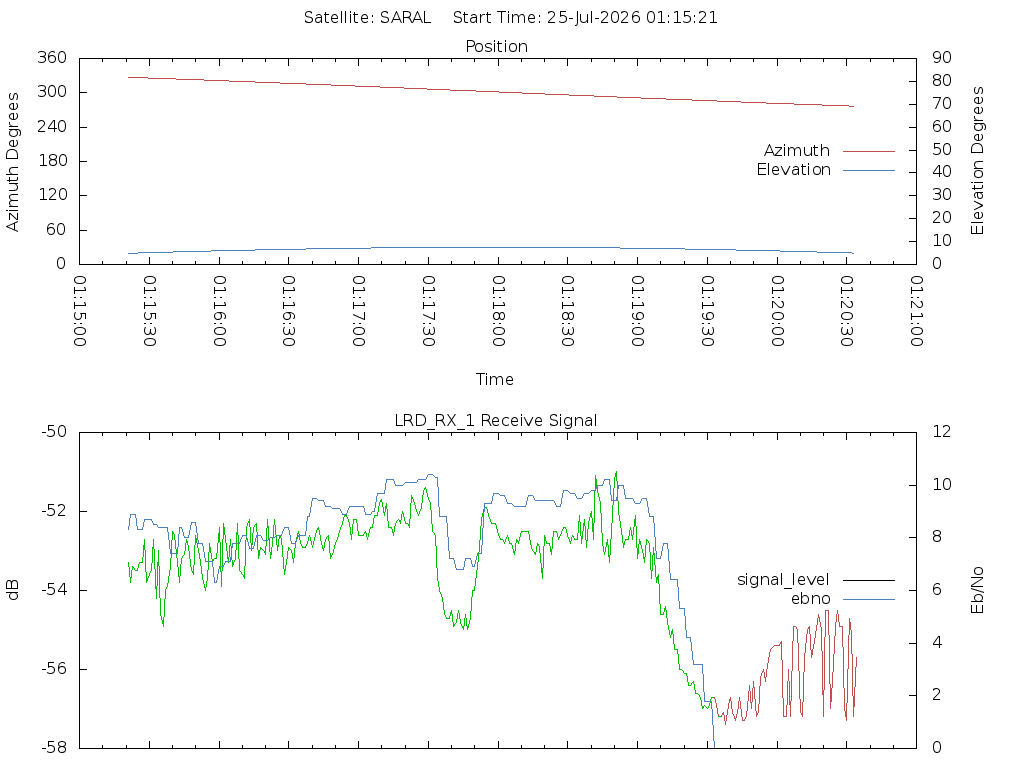Click the '01:16:30' time tick label
The image size is (1024, 768).
[289, 311]
